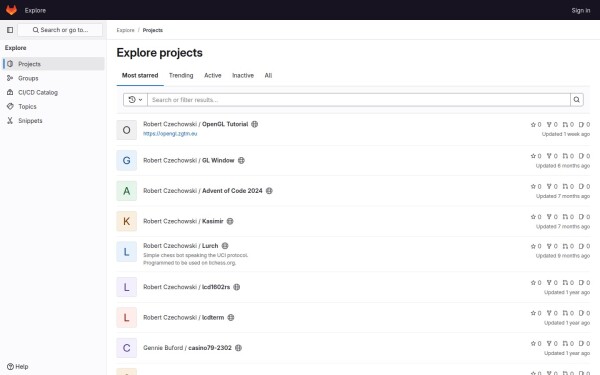Click the globe icon next to Lurch

225,246
